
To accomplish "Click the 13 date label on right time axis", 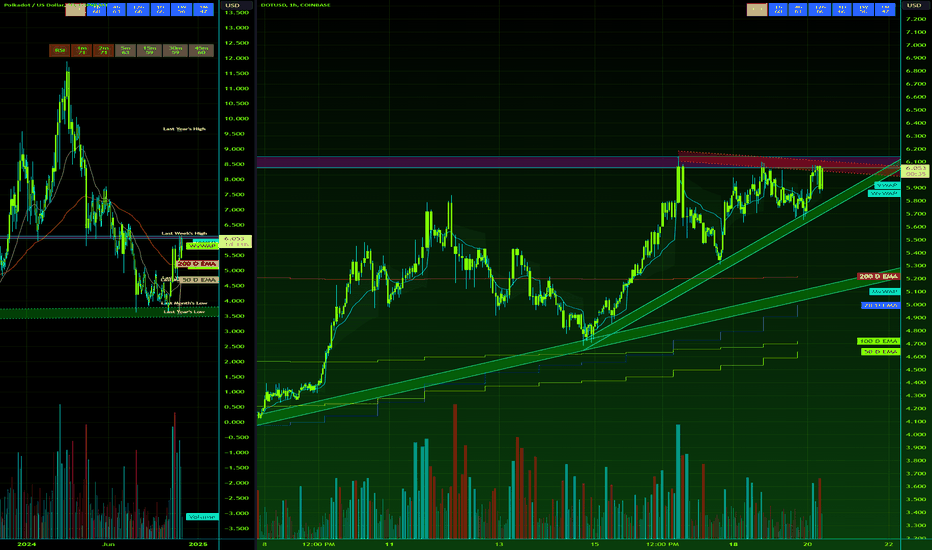I will tap(499, 544).
